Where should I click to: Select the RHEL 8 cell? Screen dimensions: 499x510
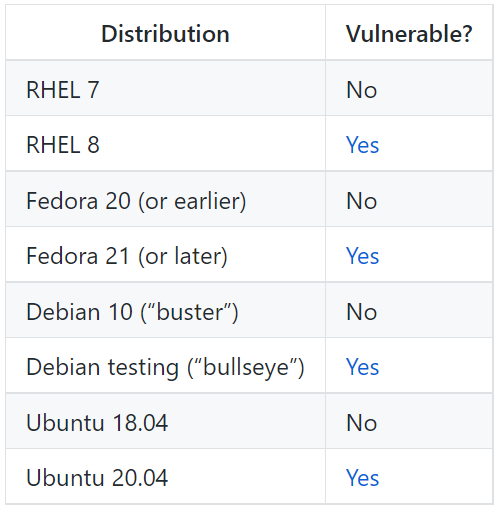coord(165,143)
